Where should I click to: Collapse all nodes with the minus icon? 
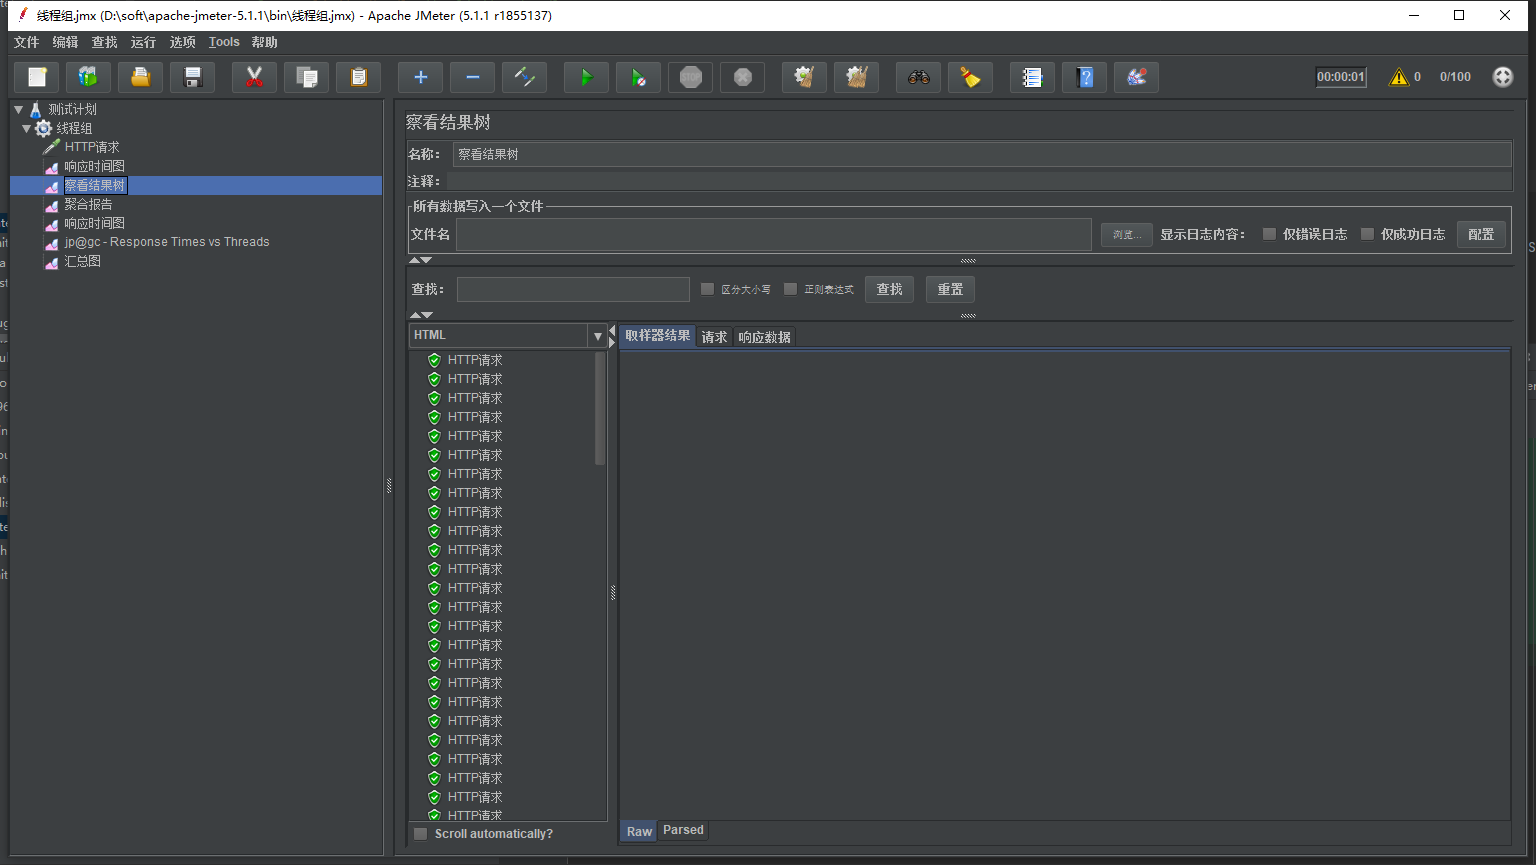pos(473,77)
